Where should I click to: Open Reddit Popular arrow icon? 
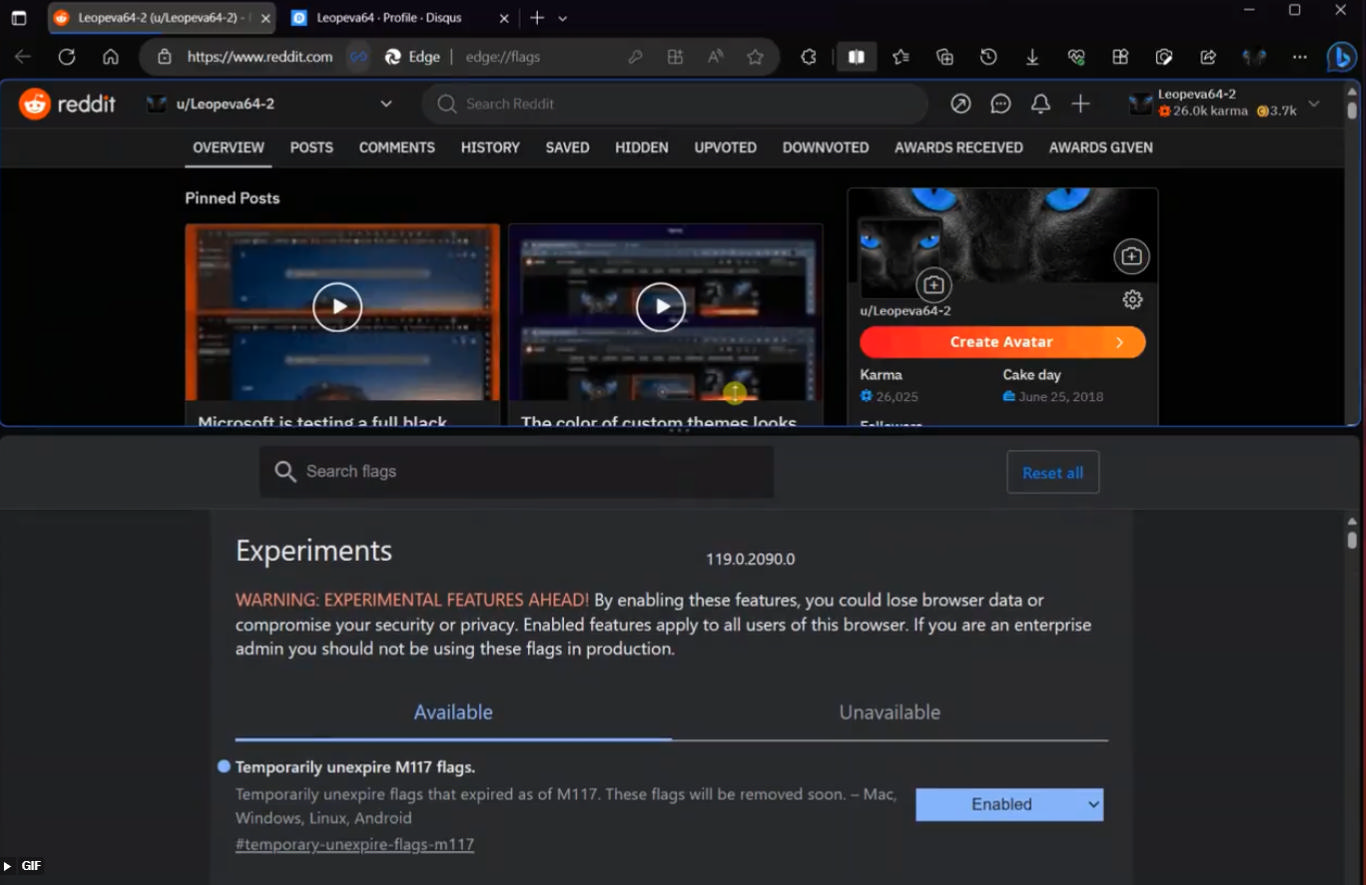pos(960,104)
